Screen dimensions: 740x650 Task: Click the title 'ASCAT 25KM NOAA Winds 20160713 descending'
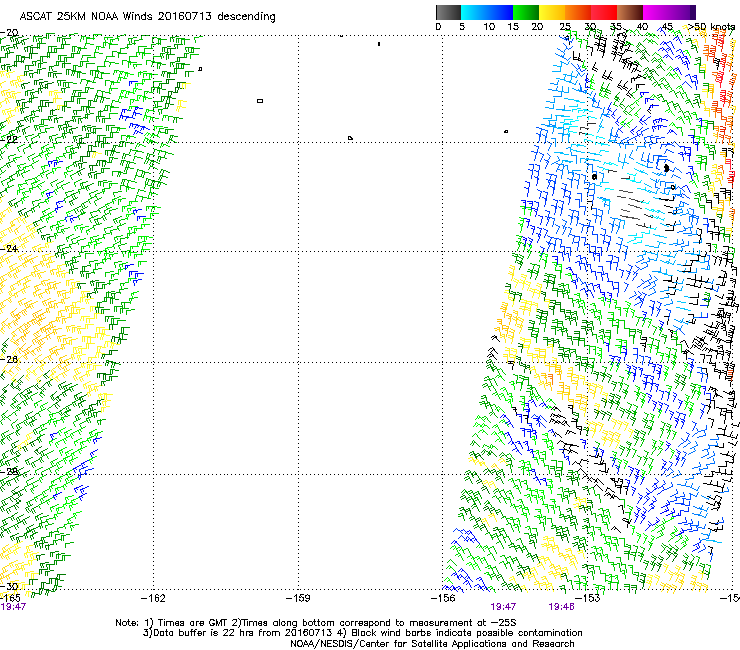148,17
